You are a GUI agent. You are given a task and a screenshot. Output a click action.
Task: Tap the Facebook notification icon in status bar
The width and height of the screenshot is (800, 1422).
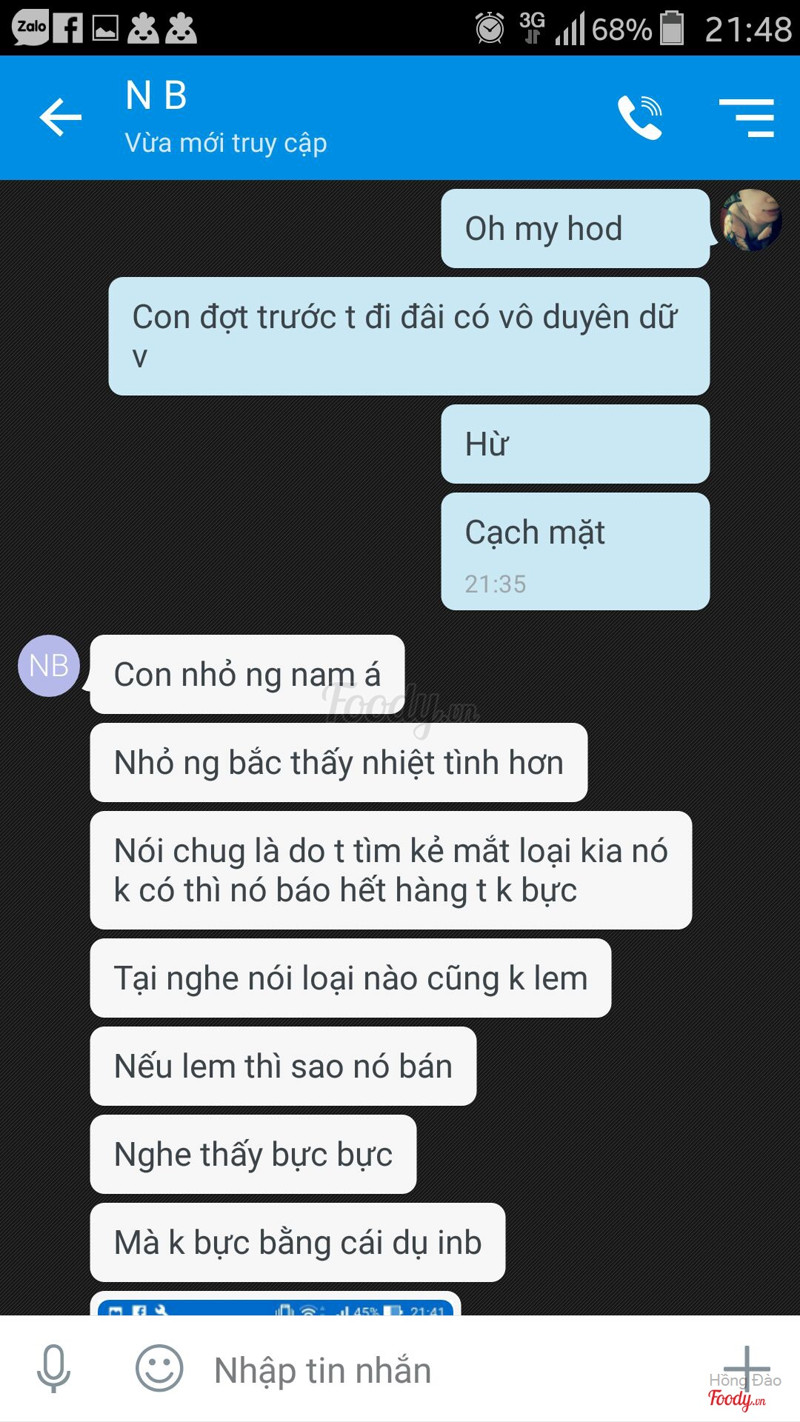coord(68,27)
